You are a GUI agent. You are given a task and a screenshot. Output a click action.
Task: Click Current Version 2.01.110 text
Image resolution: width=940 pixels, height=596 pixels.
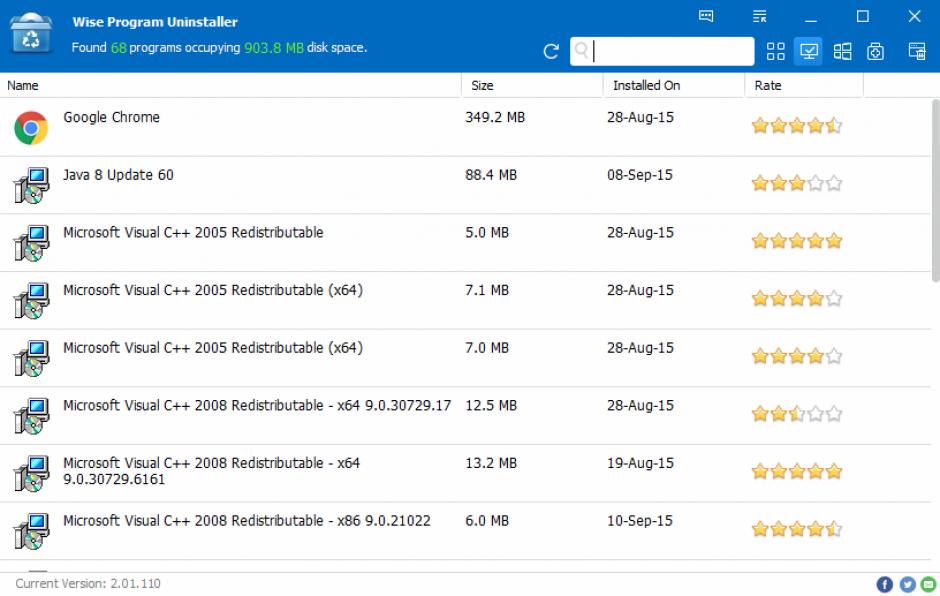[88, 583]
